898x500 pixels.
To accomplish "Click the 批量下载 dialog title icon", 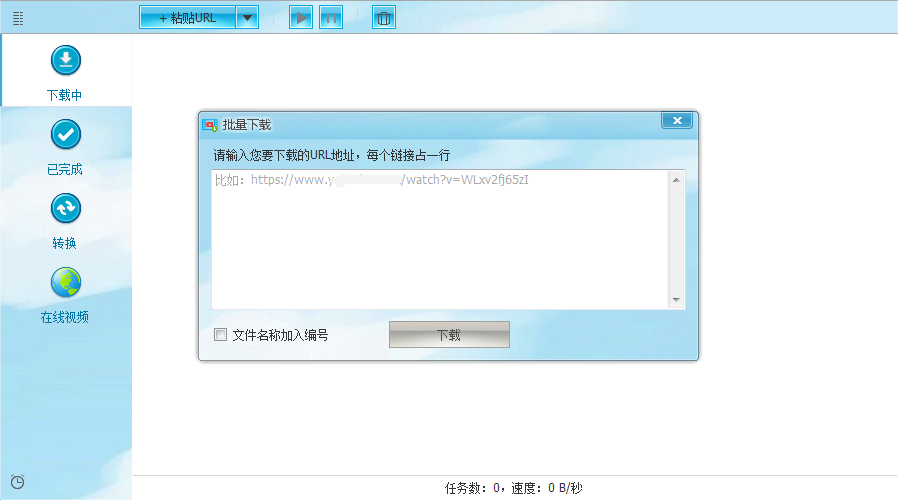I will click(210, 125).
